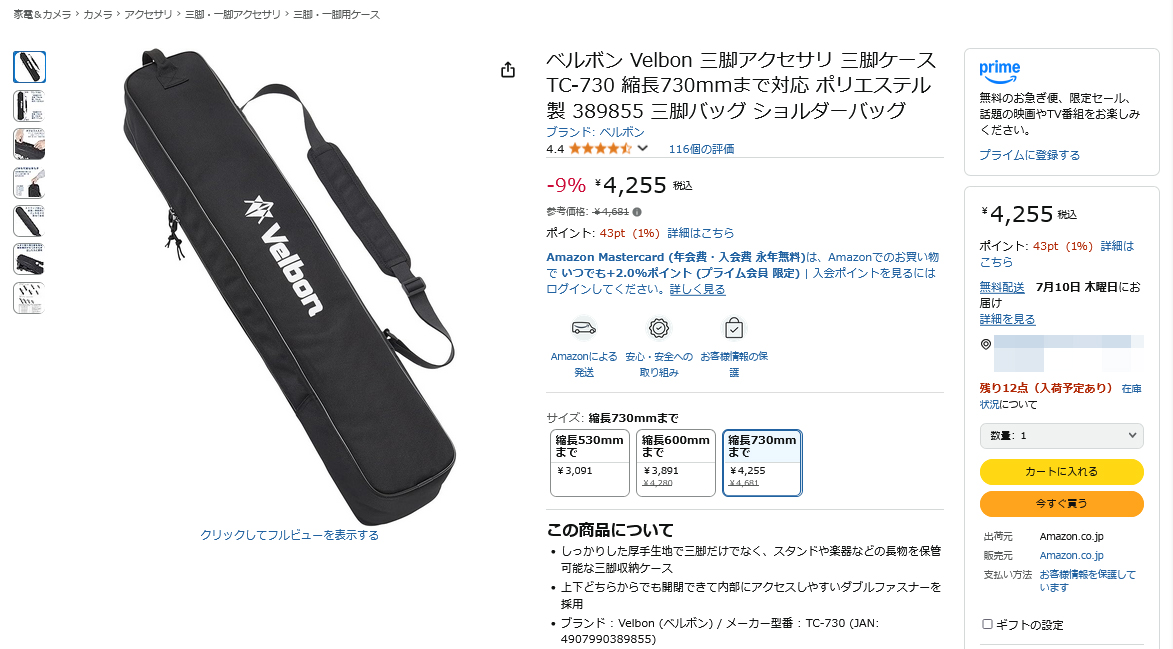Select size option 縮長600mmまで
This screenshot has height=649, width=1173.
tap(676, 463)
